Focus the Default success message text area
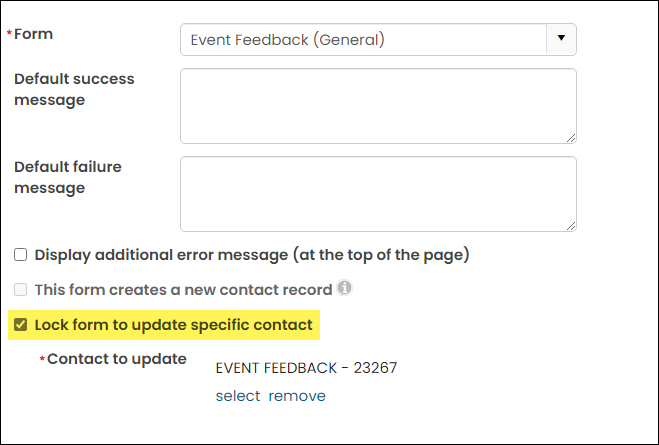The width and height of the screenshot is (659, 445). click(378, 106)
